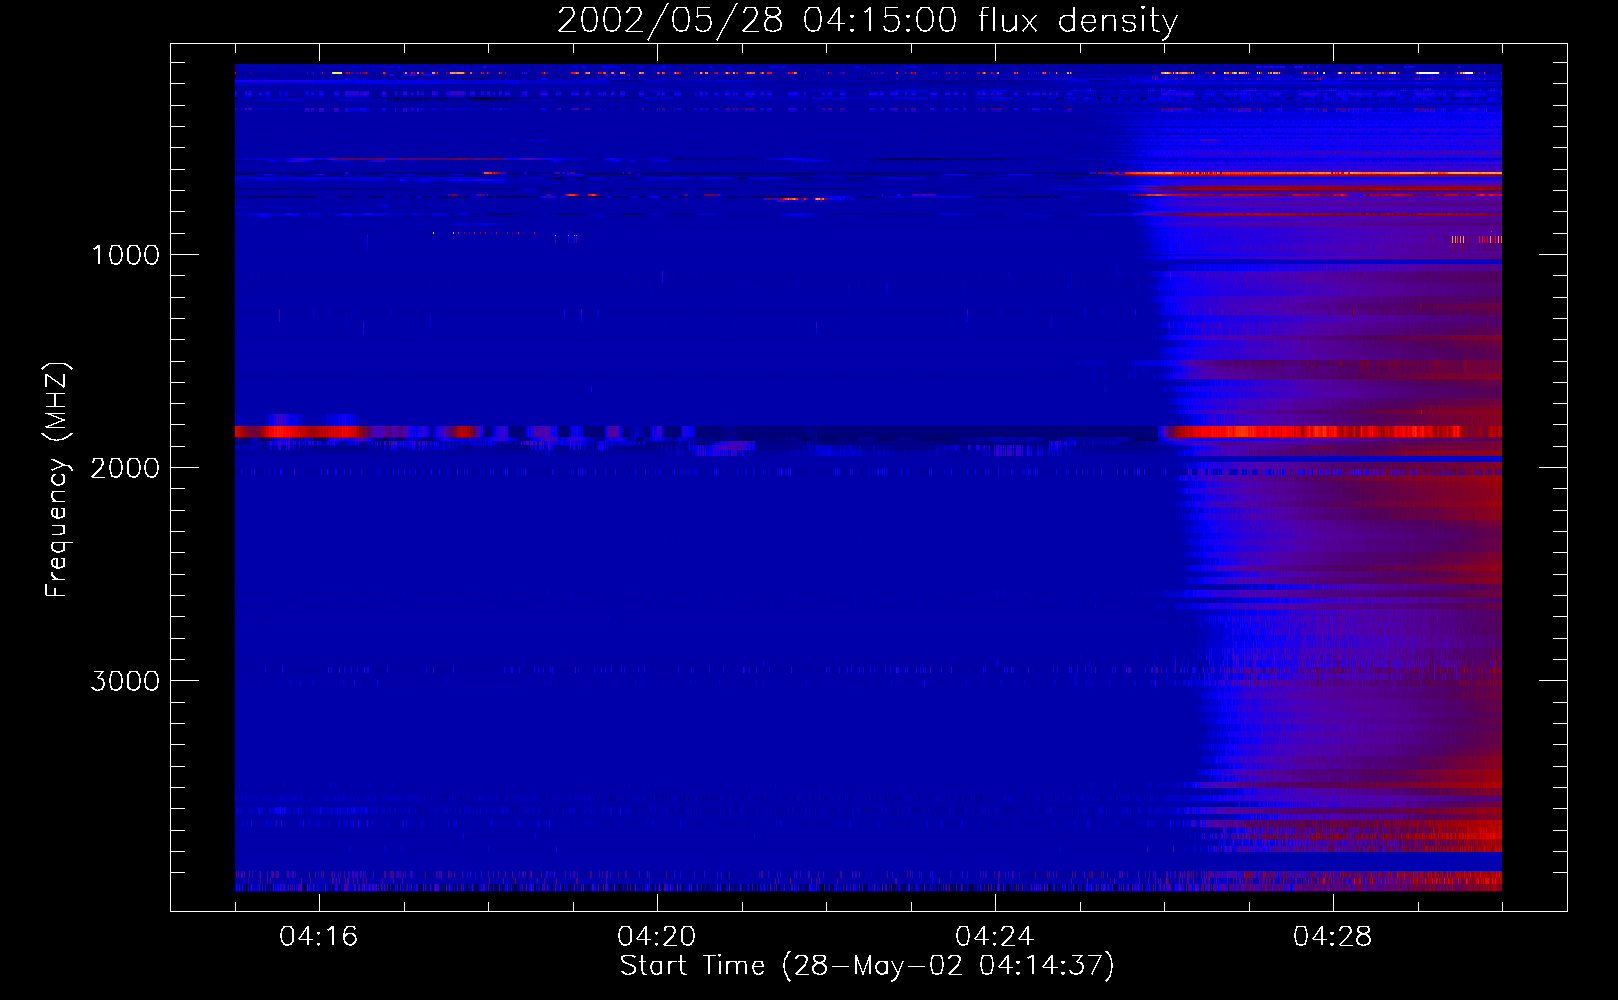The height and width of the screenshot is (1000, 1618).
Task: Click the '1000' frequency axis label
Action: (125, 255)
